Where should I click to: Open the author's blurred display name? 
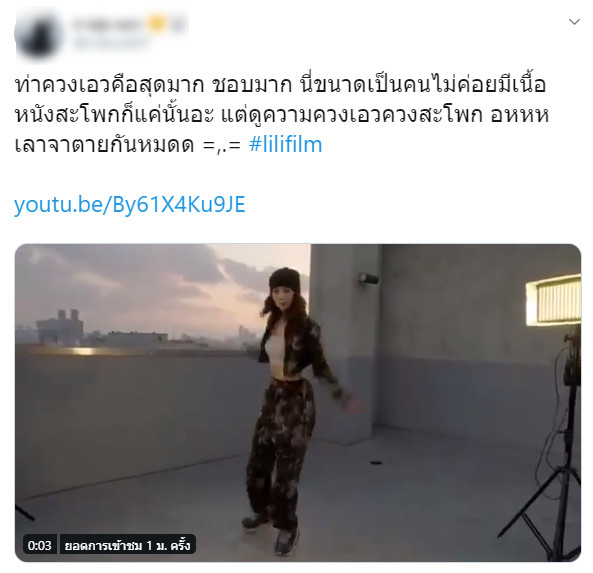pyautogui.click(x=107, y=25)
